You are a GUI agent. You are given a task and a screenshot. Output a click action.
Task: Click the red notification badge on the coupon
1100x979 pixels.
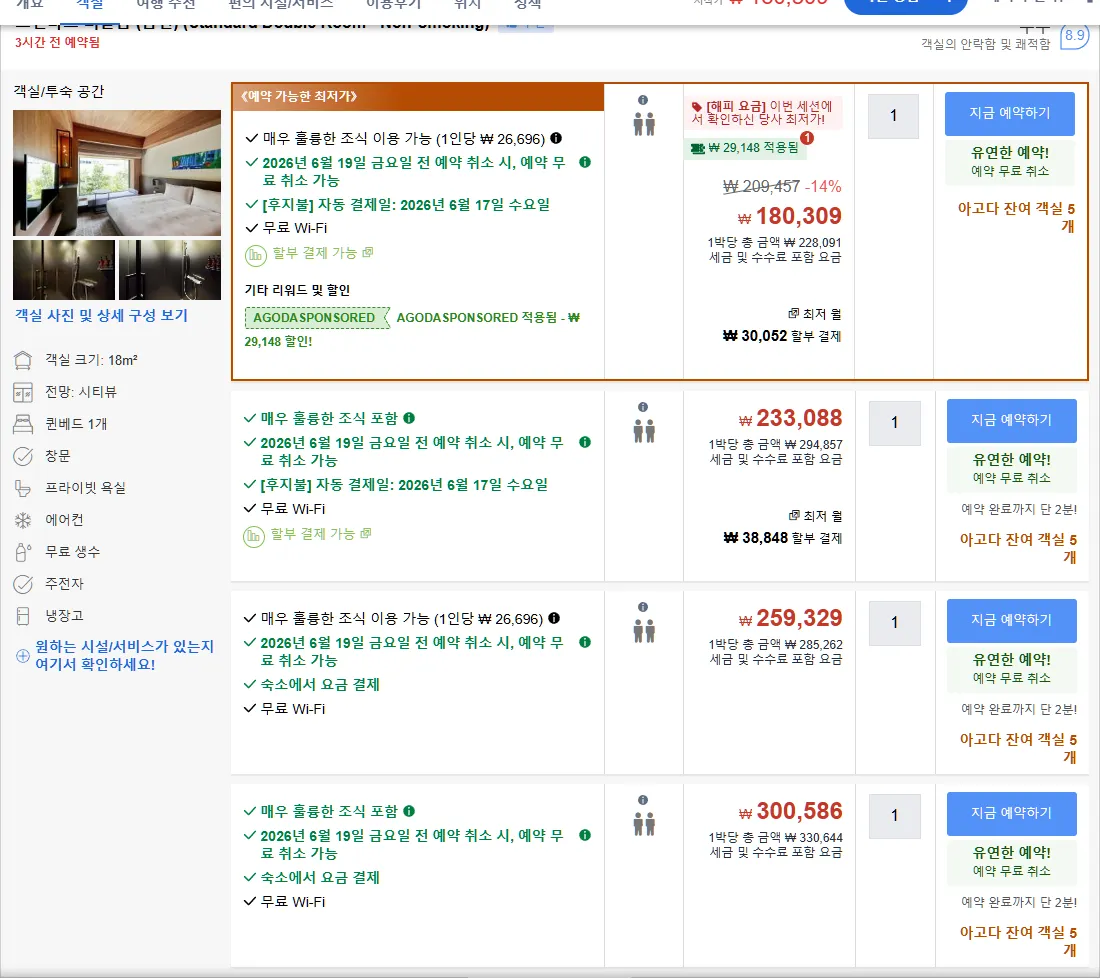pyautogui.click(x=807, y=138)
